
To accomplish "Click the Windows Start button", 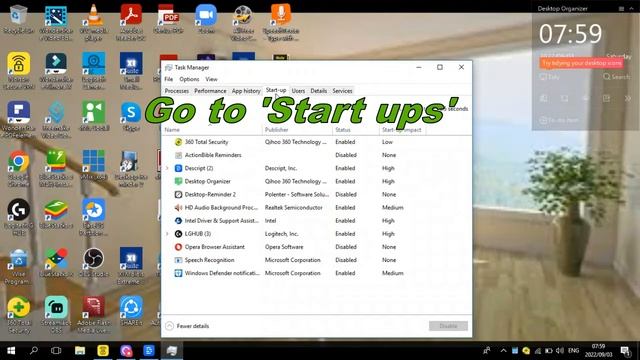I will point(11,351).
